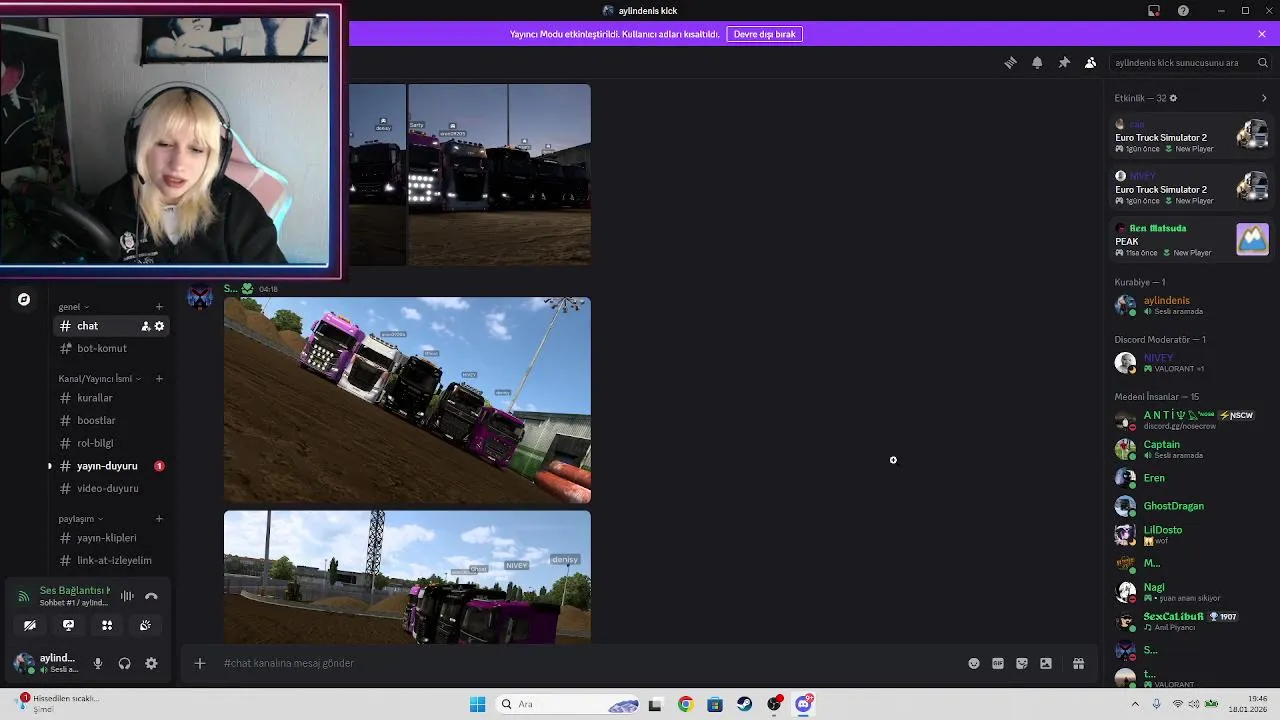Screen dimensions: 1280x720
Task: Collapse the Kanal/Yayıncı İsmi category
Action: point(99,379)
